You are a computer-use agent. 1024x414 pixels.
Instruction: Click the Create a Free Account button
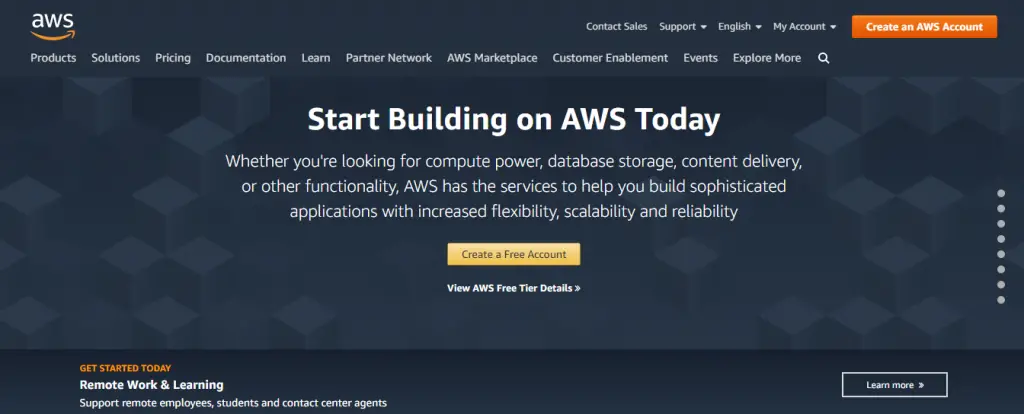[x=513, y=255]
